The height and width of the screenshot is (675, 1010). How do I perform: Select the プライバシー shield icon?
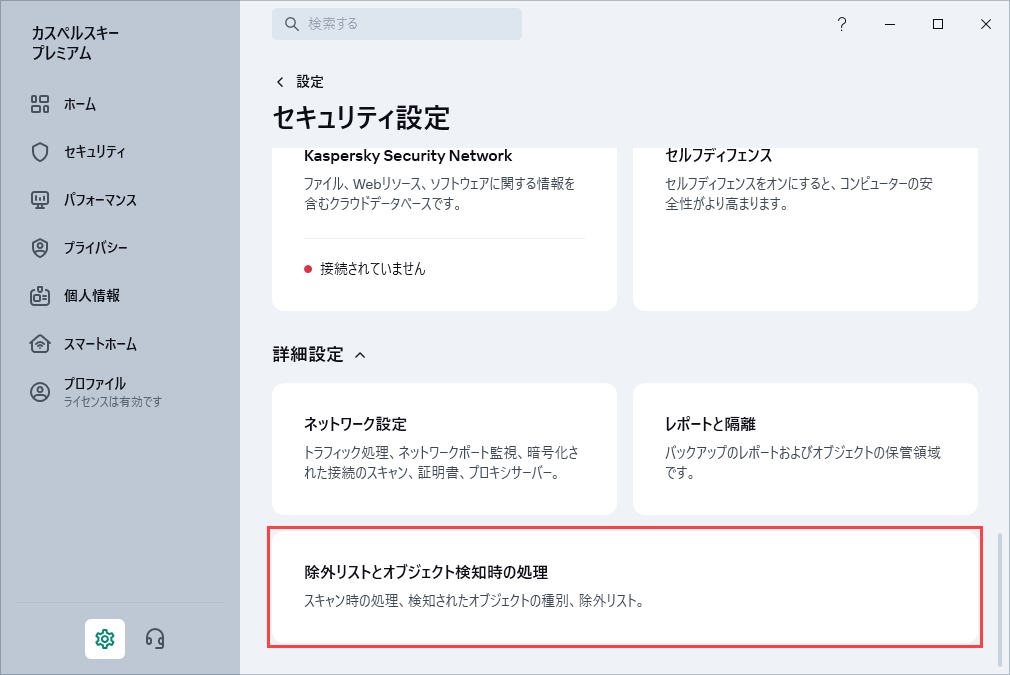(x=40, y=248)
